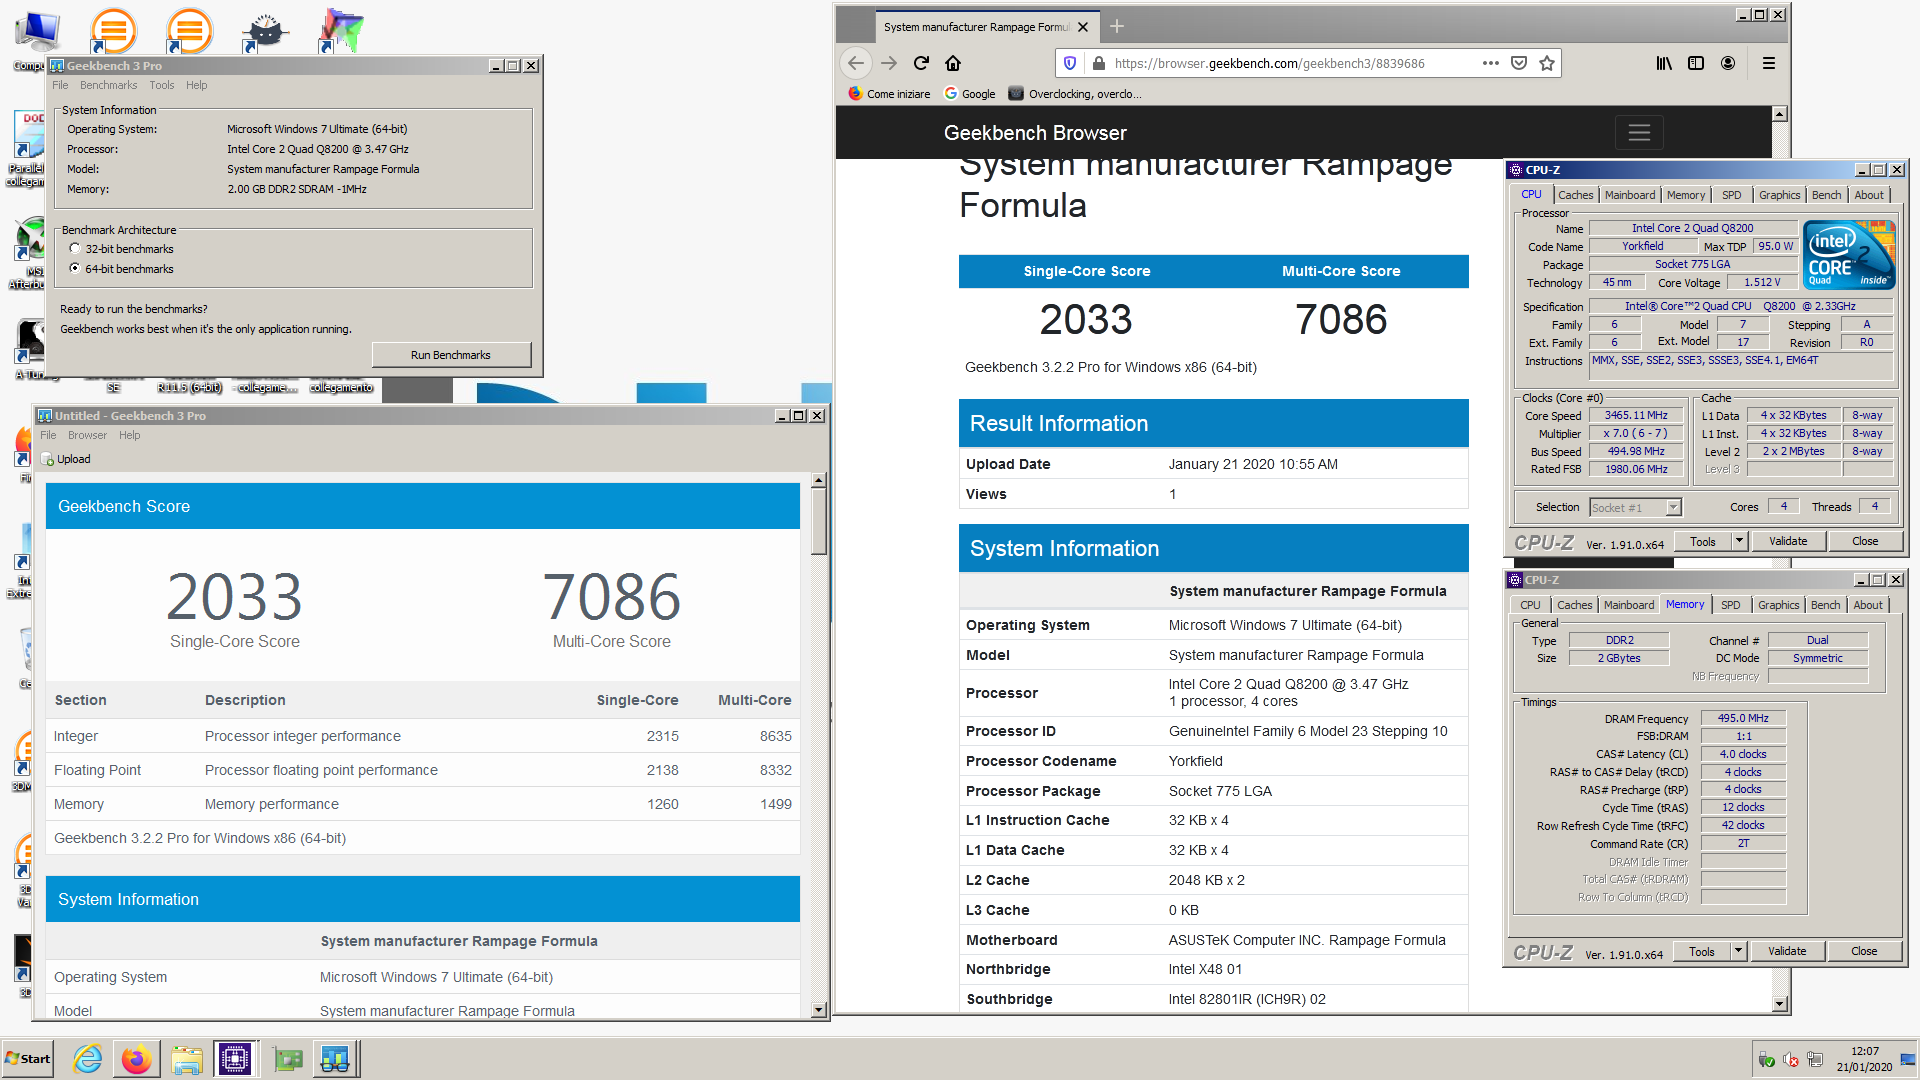Switch to Memory tab in upper CPU-Z
Viewport: 1920px width, 1080px height.
pos(1685,195)
